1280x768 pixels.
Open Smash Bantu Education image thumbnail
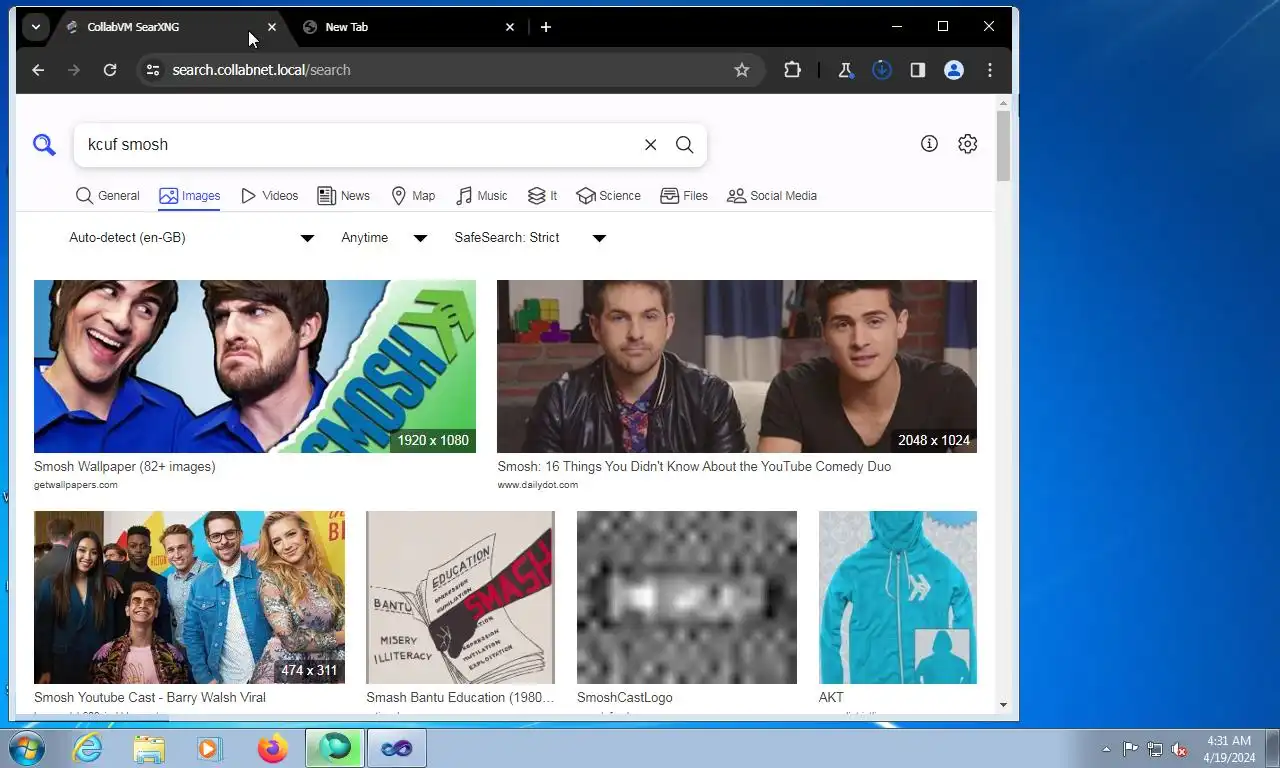pyautogui.click(x=460, y=597)
